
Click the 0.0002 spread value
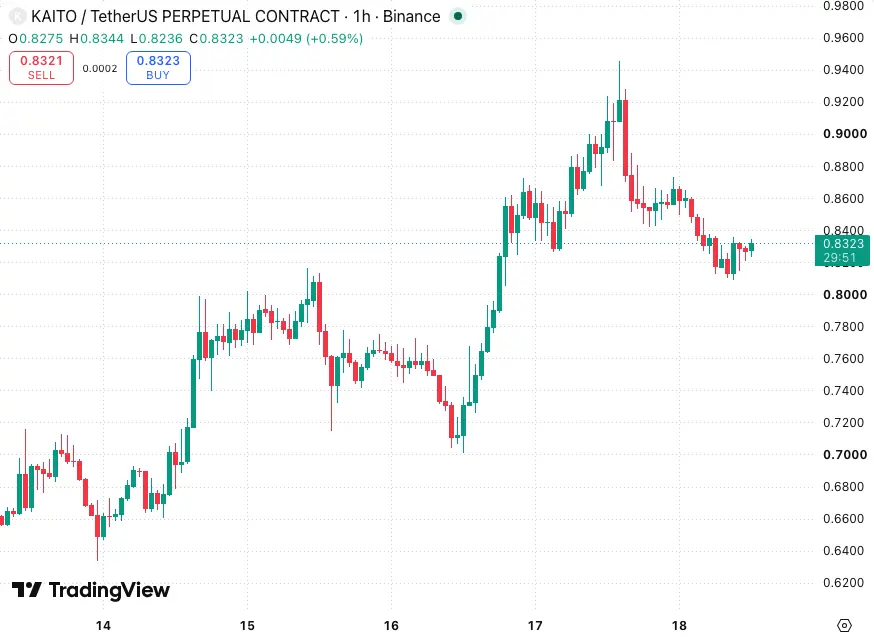100,69
